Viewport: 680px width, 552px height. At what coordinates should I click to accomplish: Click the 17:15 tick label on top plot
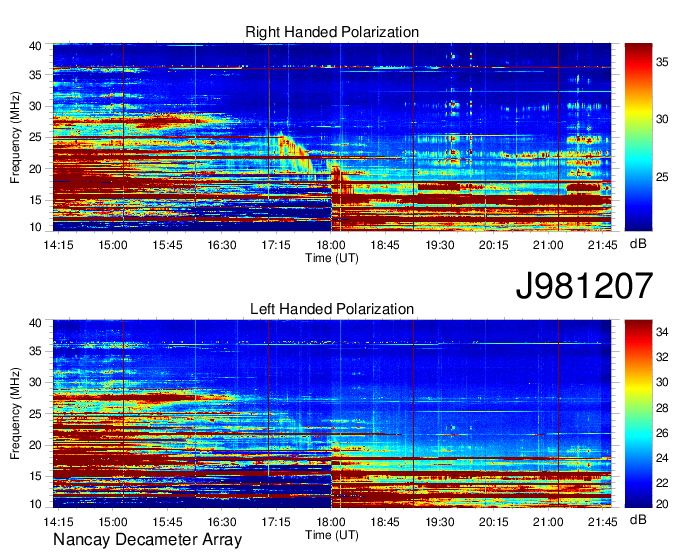276,245
